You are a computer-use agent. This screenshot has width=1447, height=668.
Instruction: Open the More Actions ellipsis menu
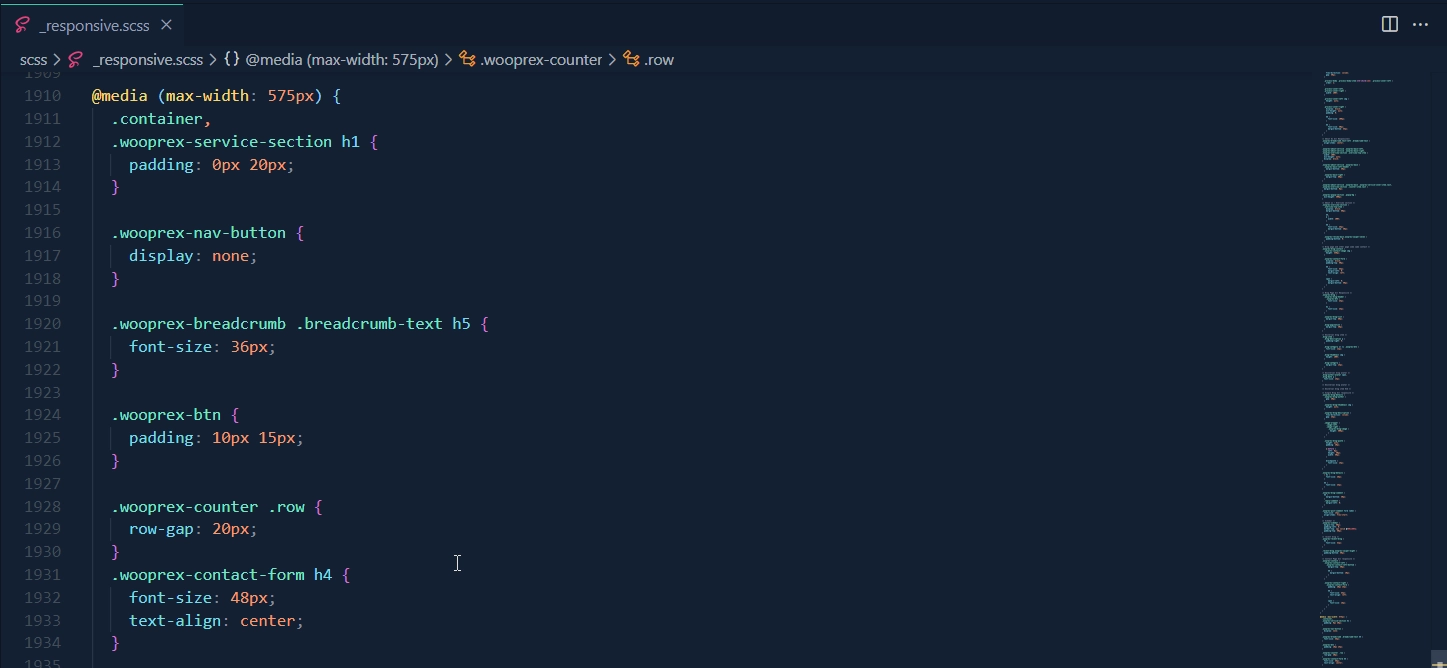coord(1420,25)
